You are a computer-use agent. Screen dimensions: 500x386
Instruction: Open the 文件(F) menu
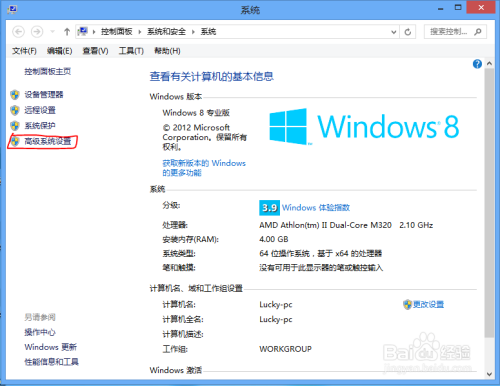tap(24, 51)
